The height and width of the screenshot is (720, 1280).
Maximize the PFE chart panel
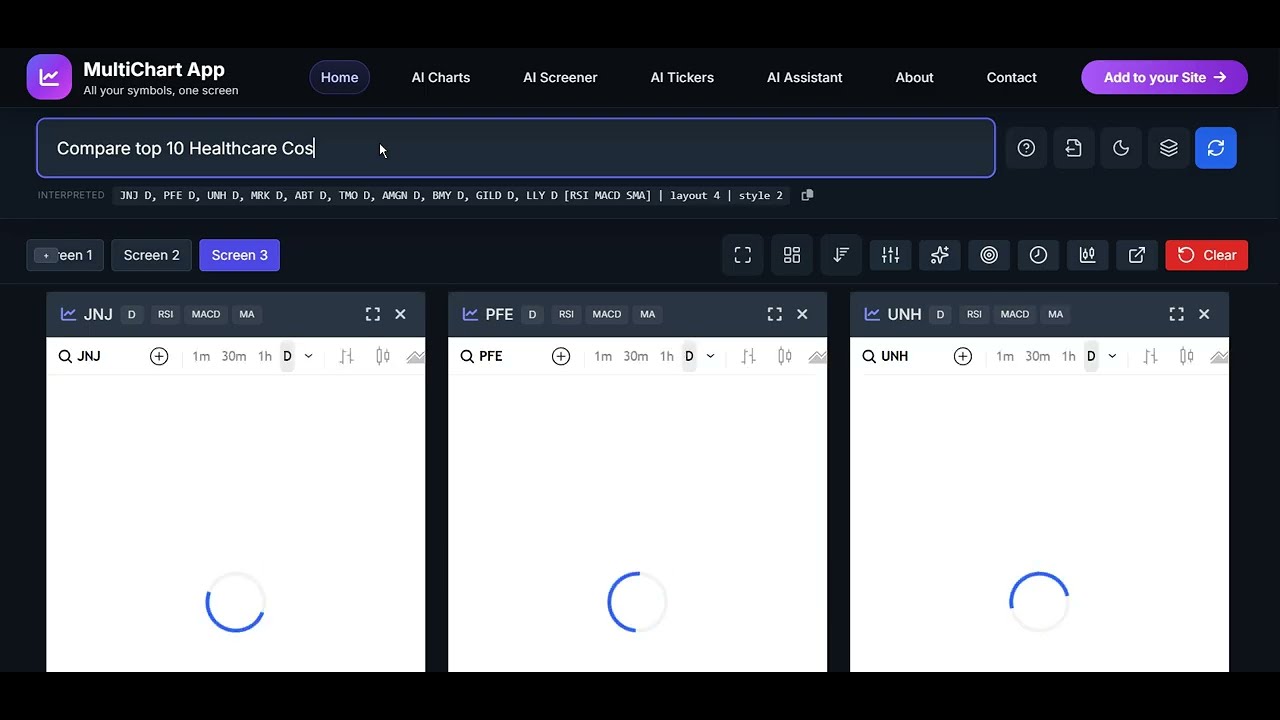(x=775, y=314)
